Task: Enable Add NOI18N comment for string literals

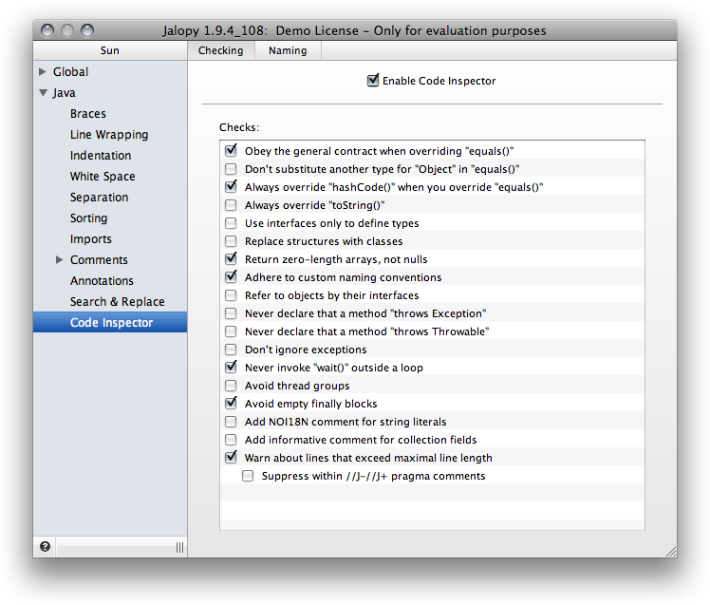Action: [231, 422]
